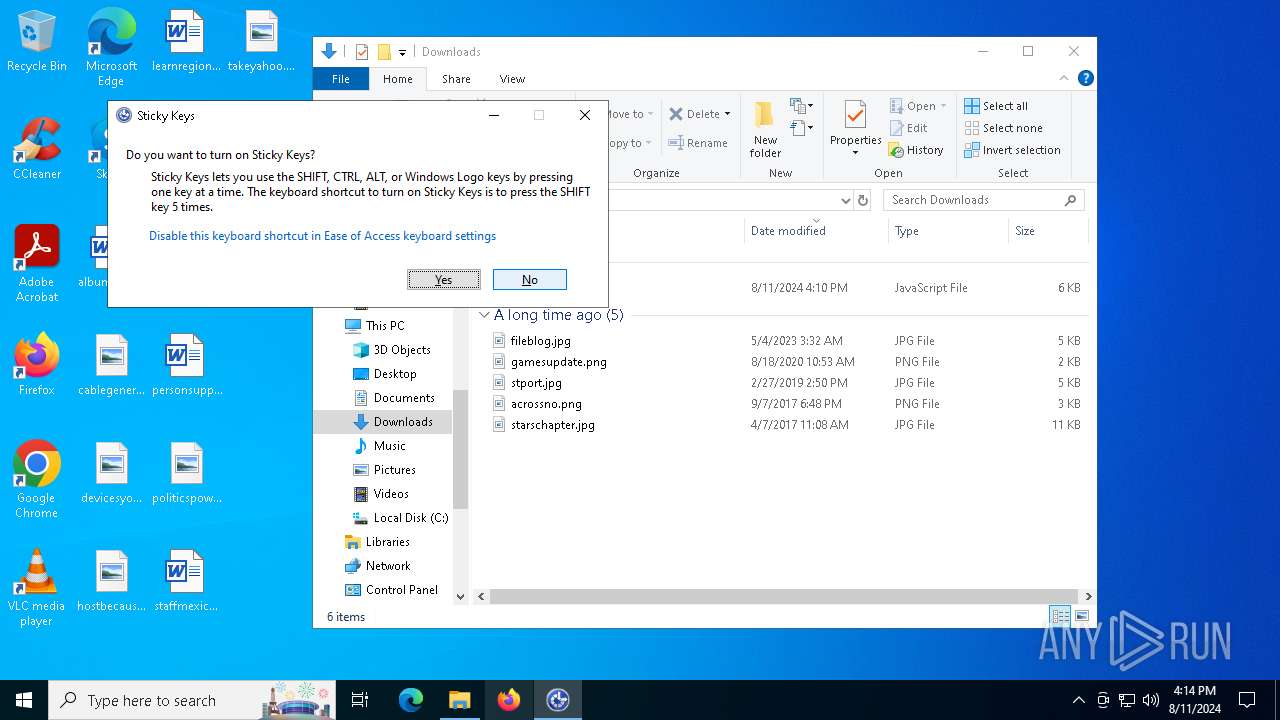The image size is (1280, 720).
Task: Open Firefox from the taskbar
Action: [x=509, y=700]
